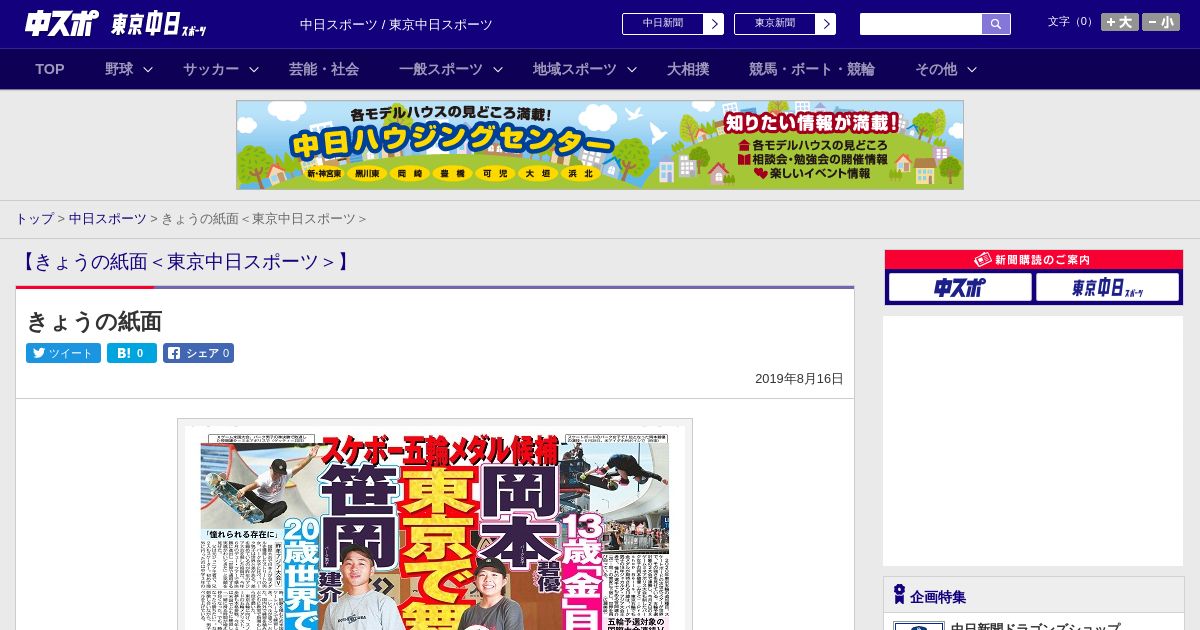Click the きょうの紙面 article title
This screenshot has height=630, width=1200.
(94, 321)
